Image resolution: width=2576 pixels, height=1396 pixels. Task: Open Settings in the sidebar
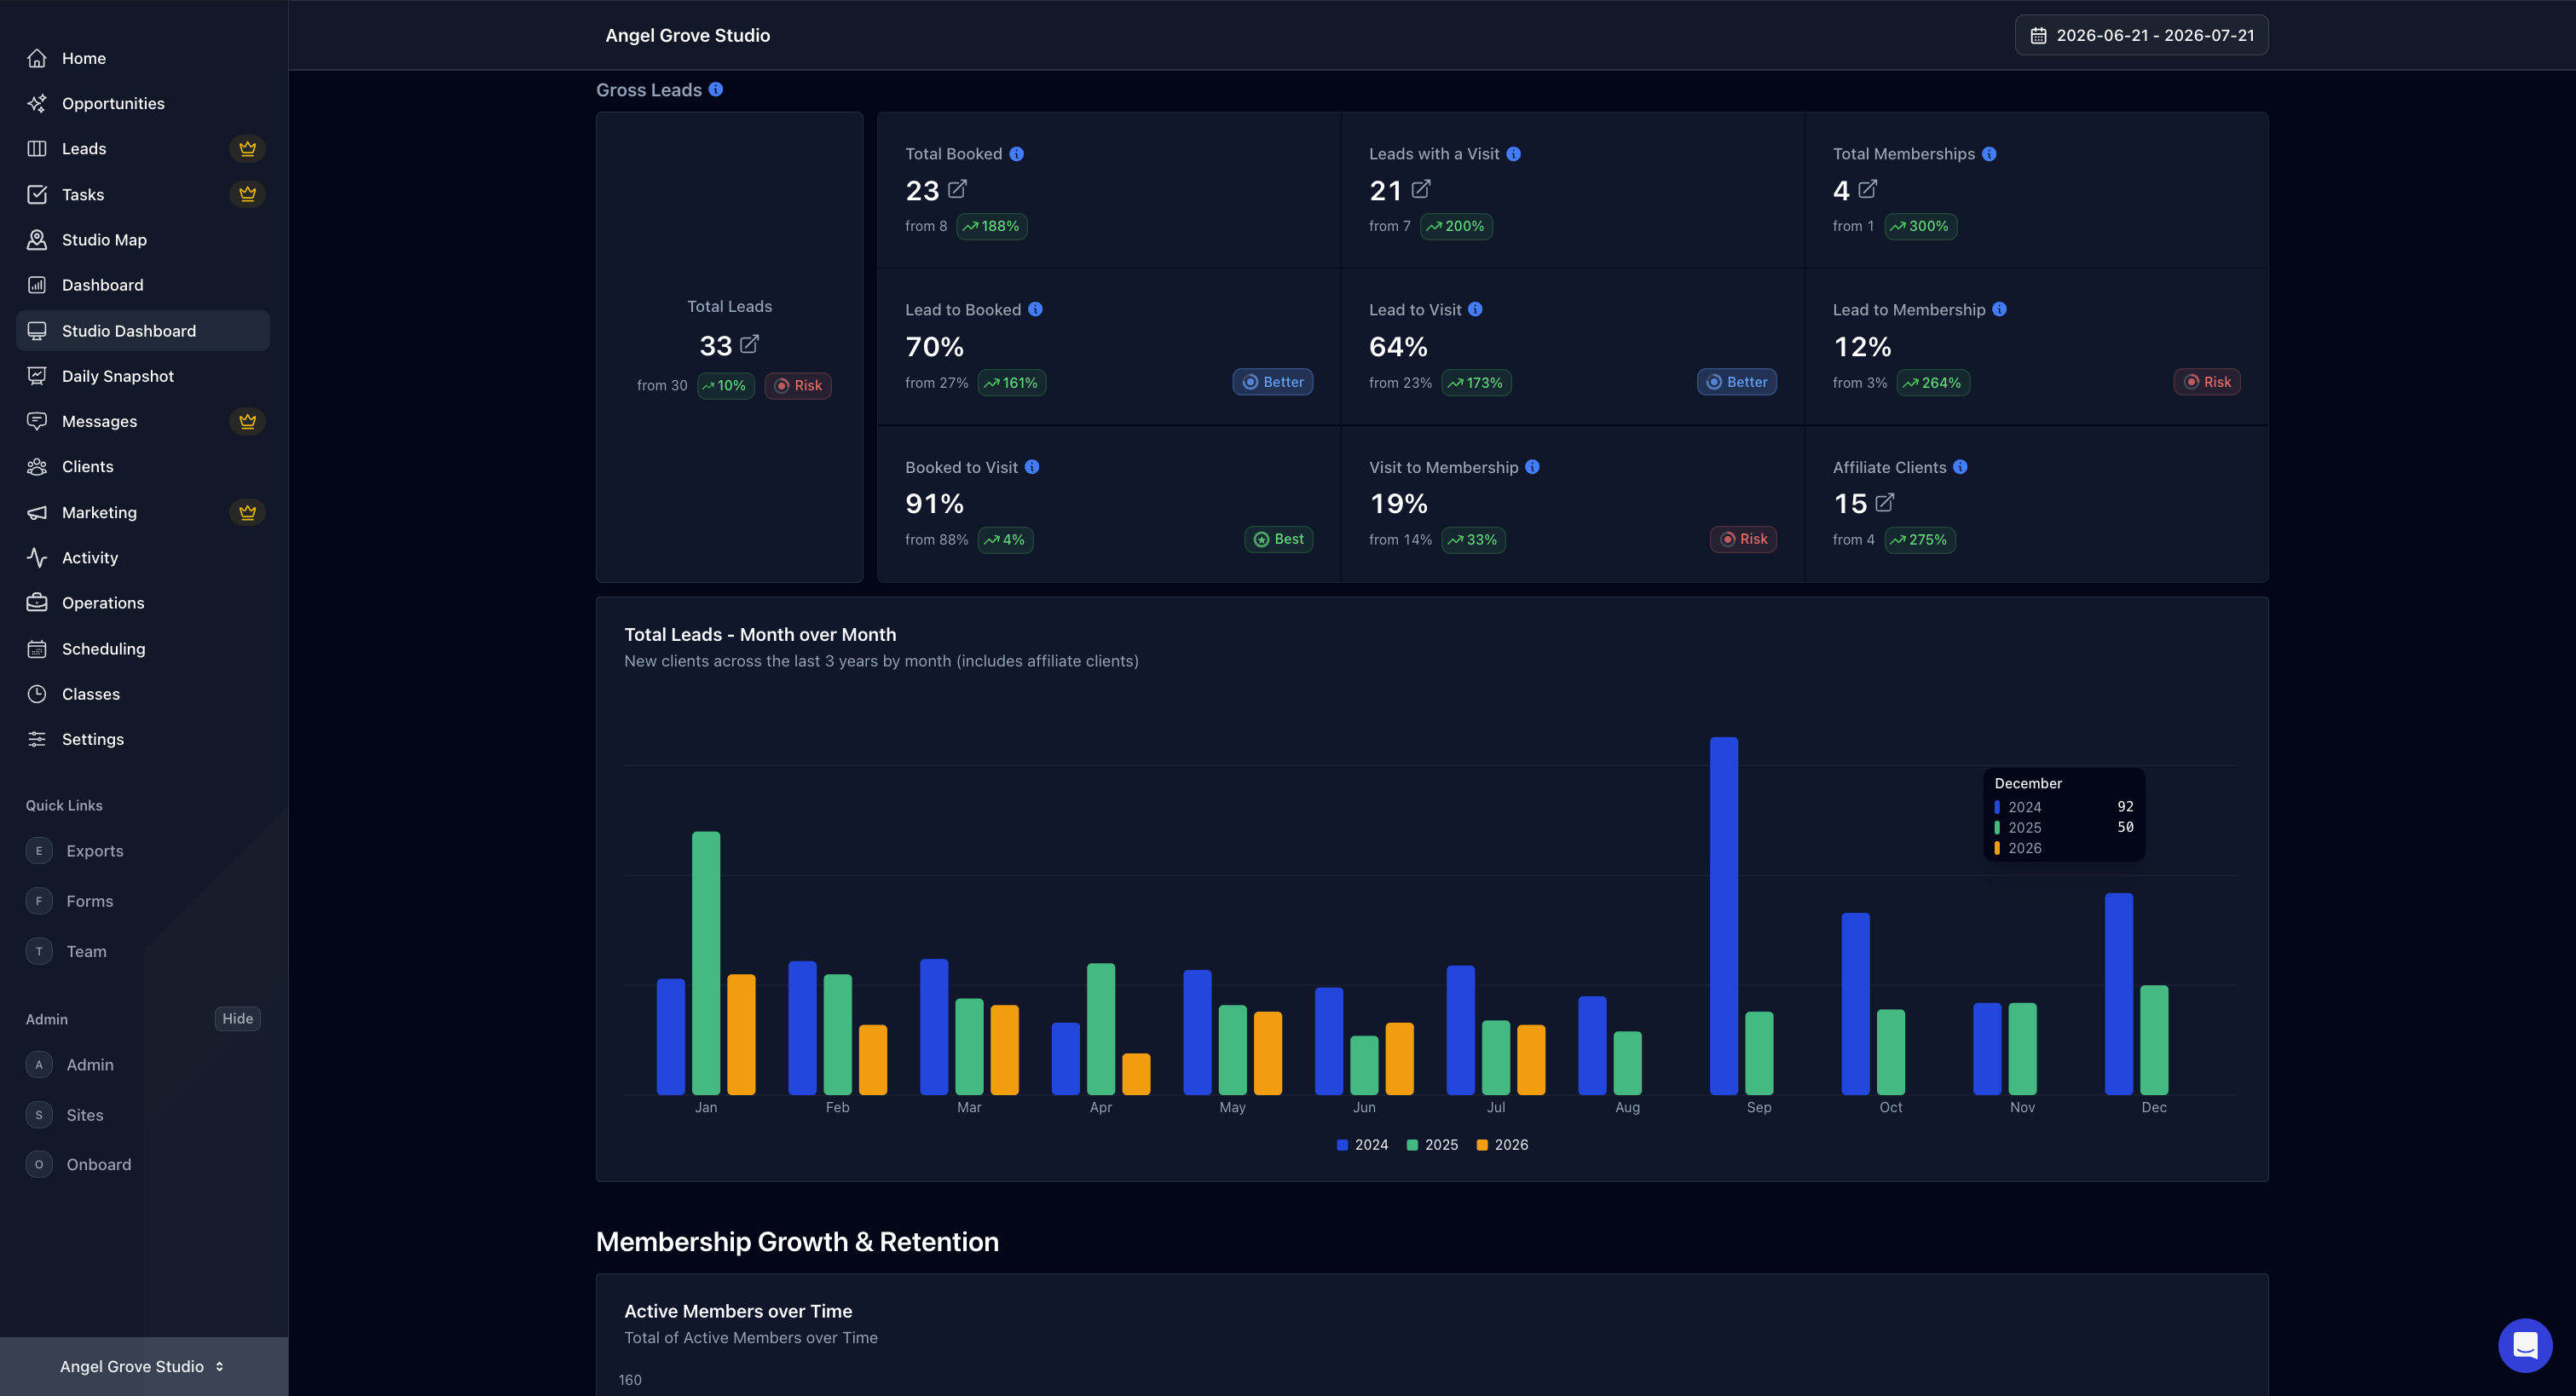[143, 739]
